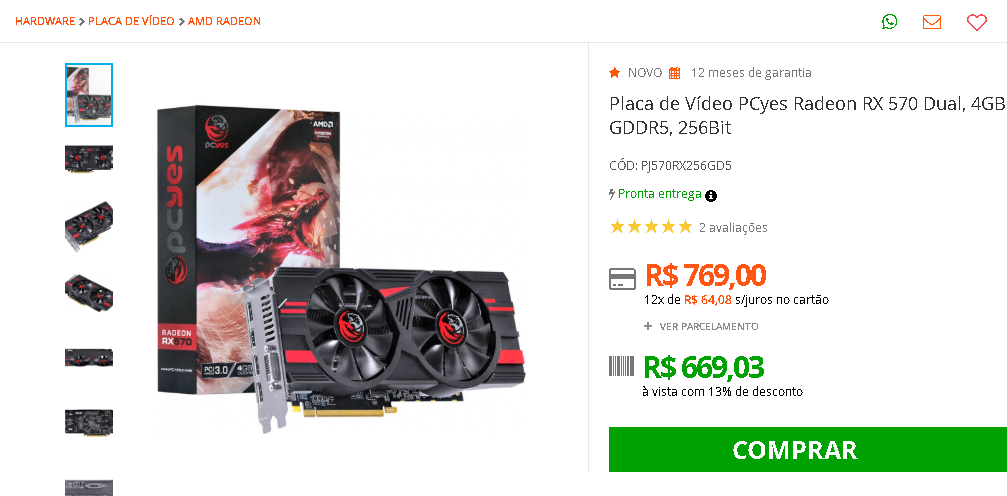
Task: Click the orange NOVO star icon
Action: [x=615, y=73]
